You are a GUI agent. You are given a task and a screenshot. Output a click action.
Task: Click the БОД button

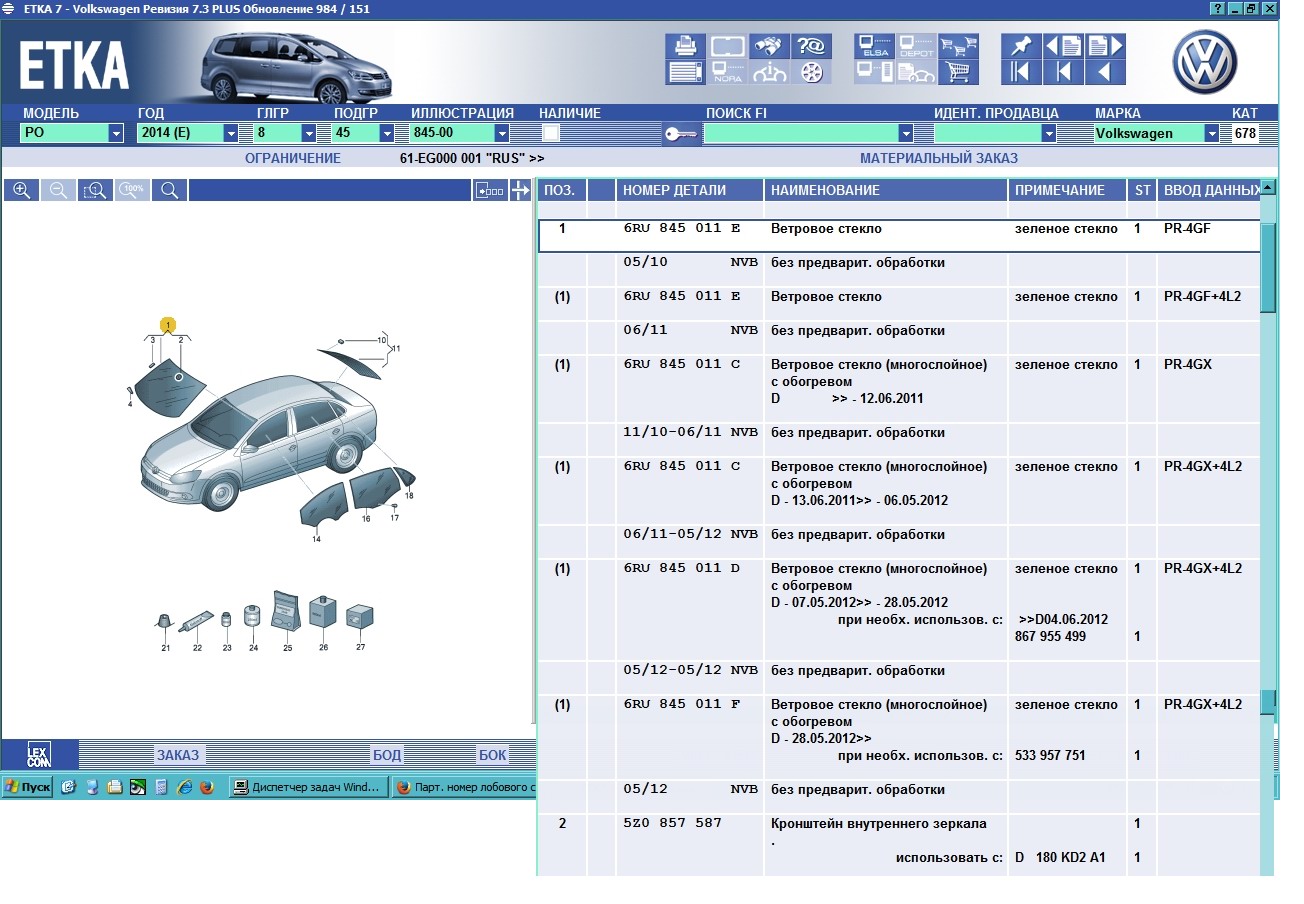[386, 755]
